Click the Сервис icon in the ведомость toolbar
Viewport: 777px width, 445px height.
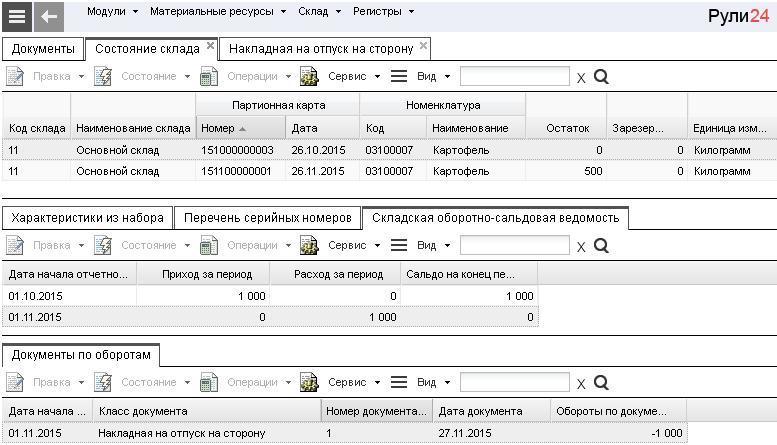309,245
